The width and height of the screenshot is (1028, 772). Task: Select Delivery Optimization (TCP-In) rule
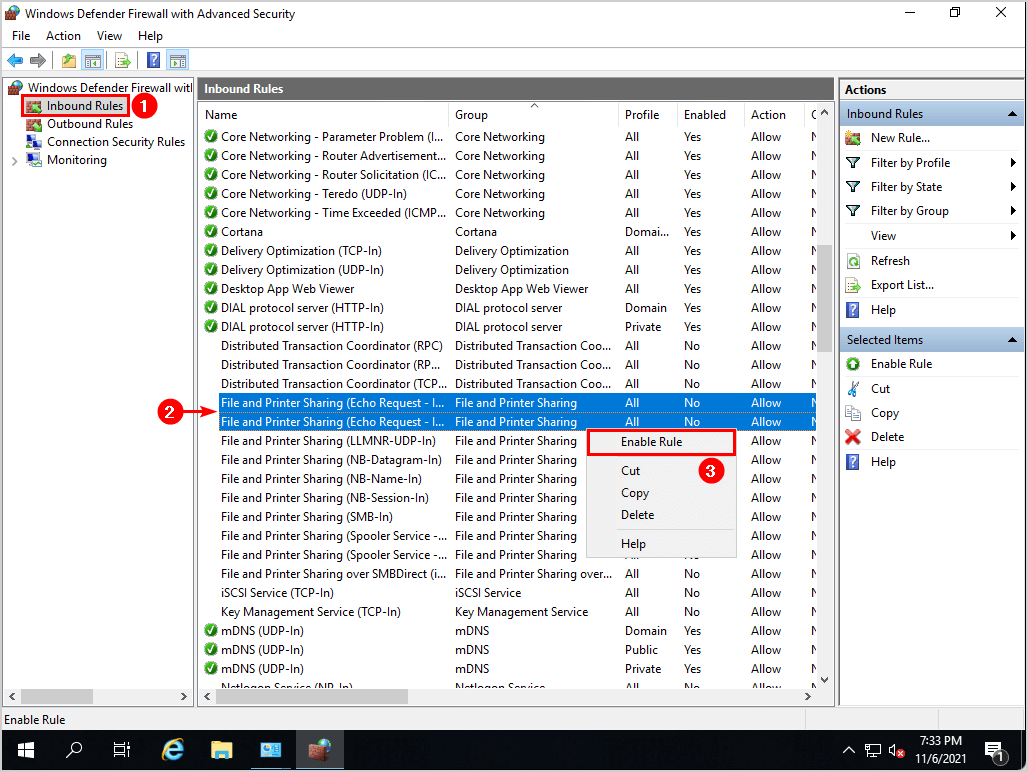301,251
